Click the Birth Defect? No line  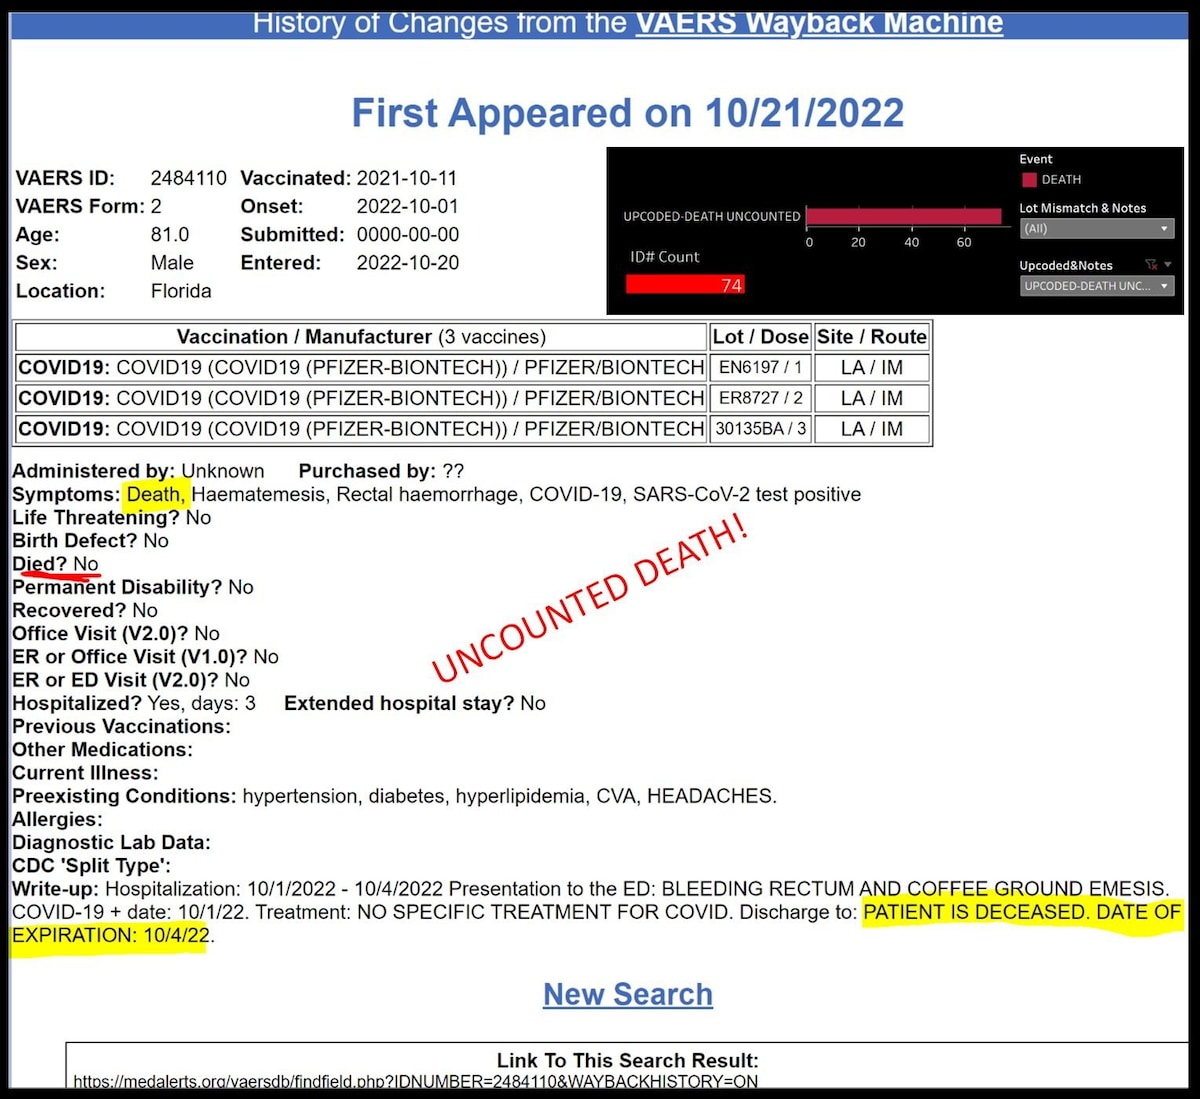click(x=90, y=541)
